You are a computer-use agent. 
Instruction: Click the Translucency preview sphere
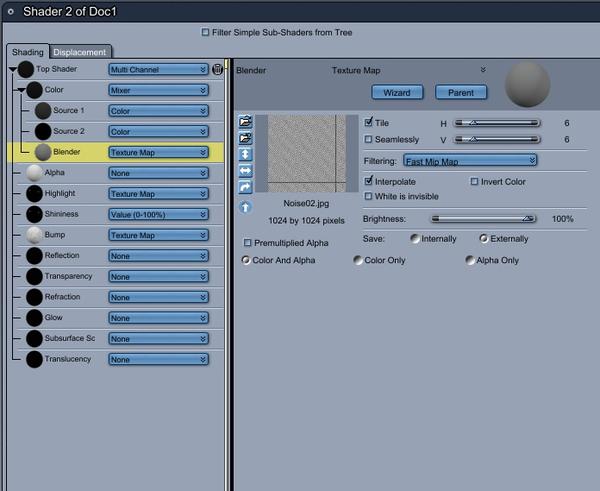pyautogui.click(x=34, y=359)
